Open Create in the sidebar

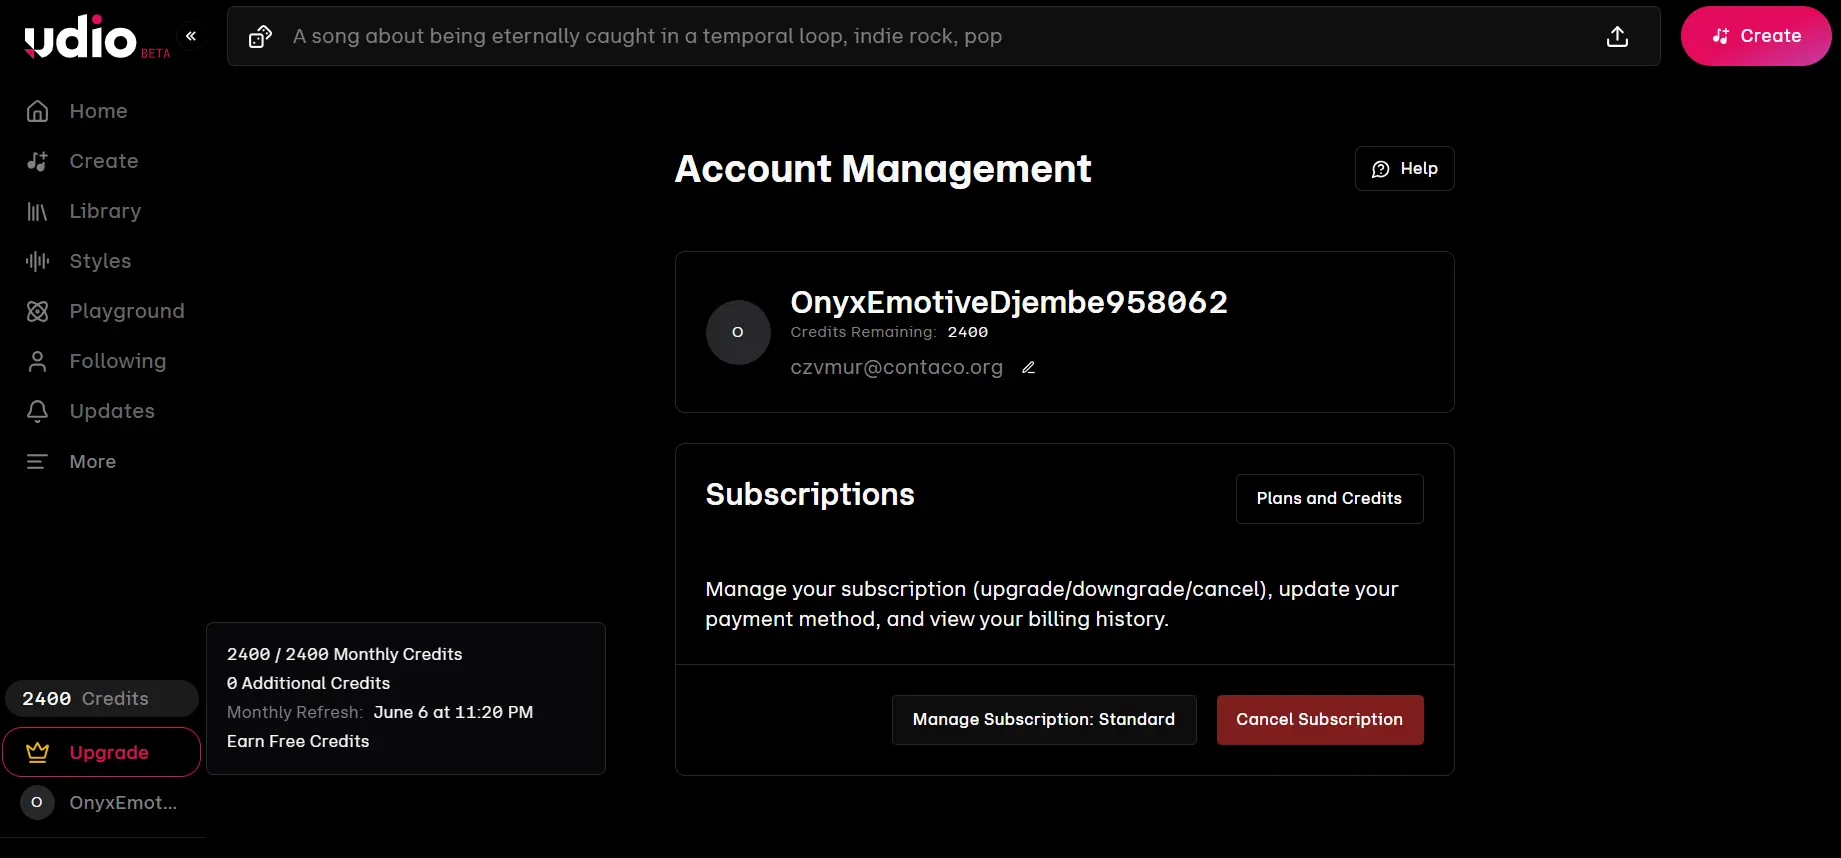(x=103, y=161)
